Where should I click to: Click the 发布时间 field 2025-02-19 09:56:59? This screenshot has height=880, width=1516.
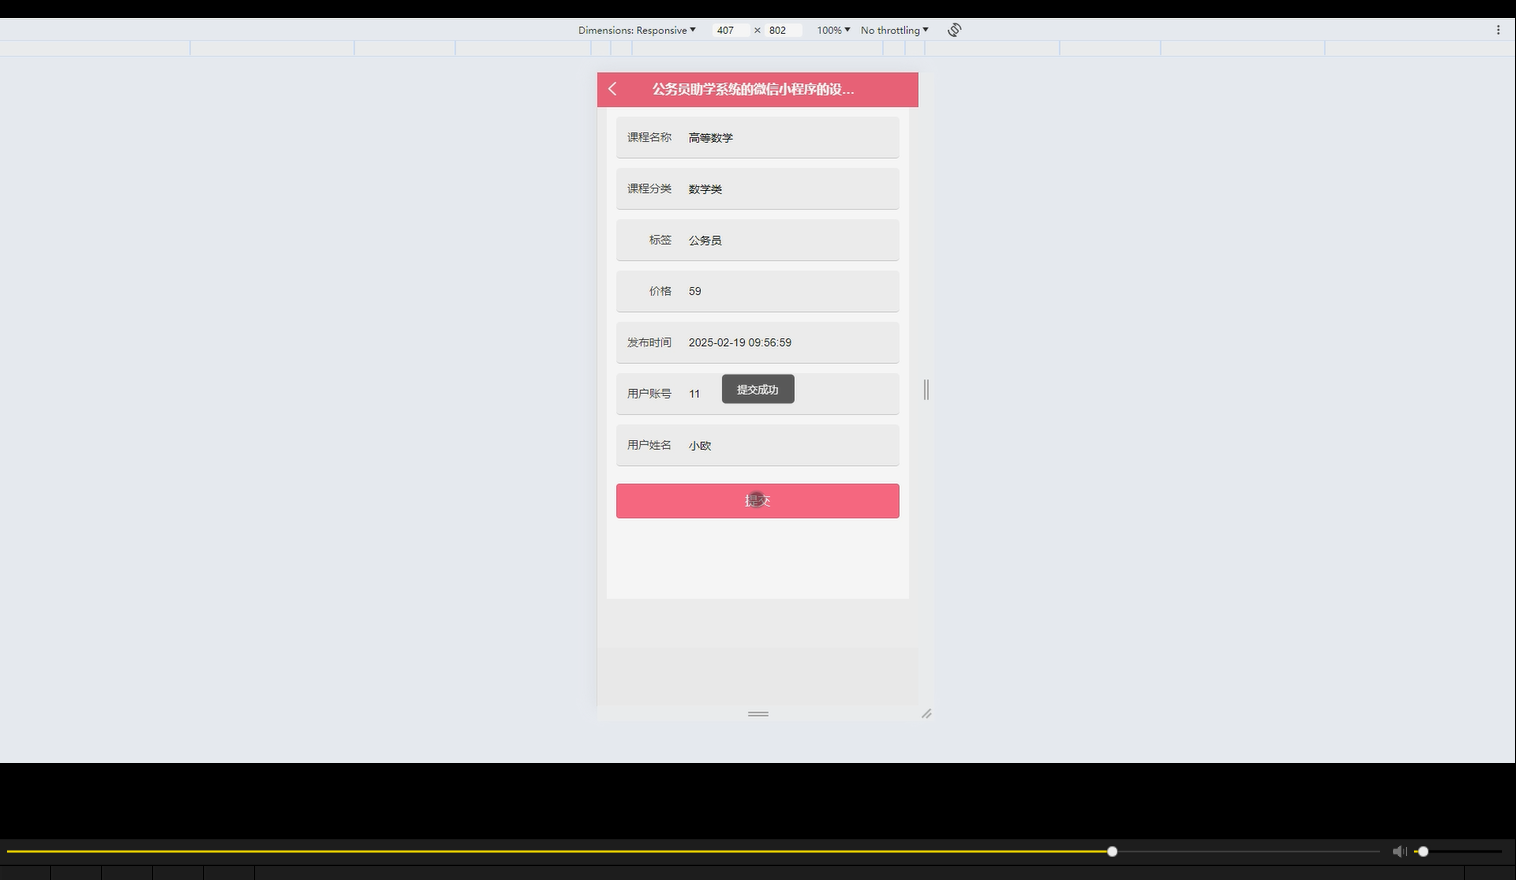coord(757,342)
